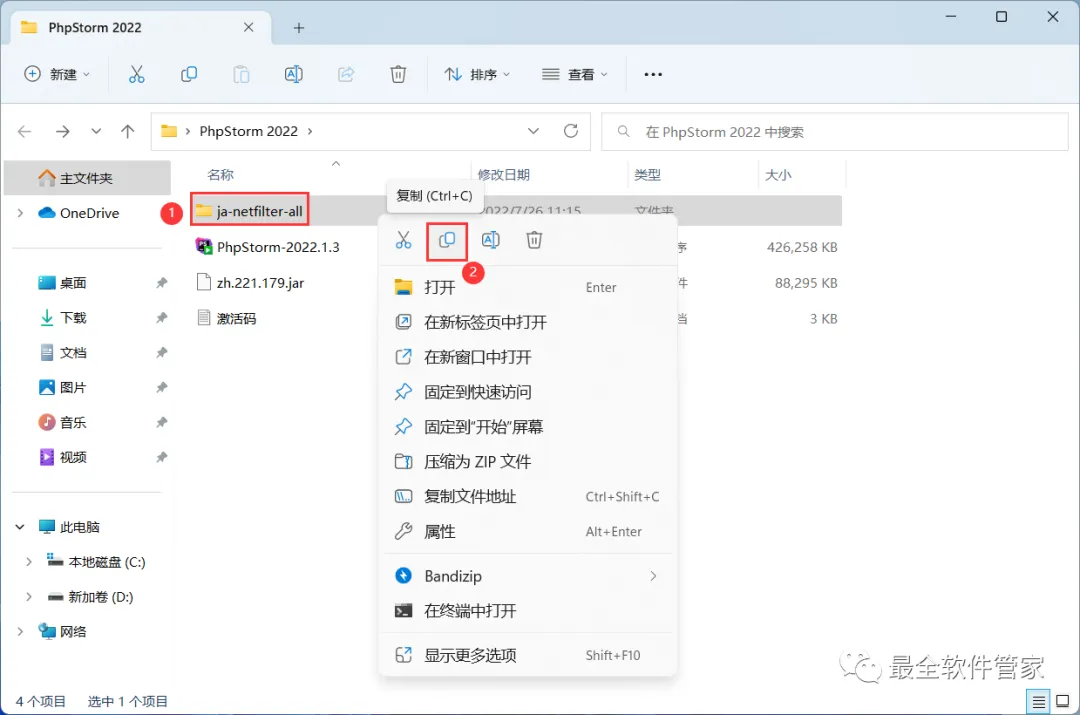1080x715 pixels.
Task: Choose 在新标签页中打开 in context menu
Action: click(528, 322)
